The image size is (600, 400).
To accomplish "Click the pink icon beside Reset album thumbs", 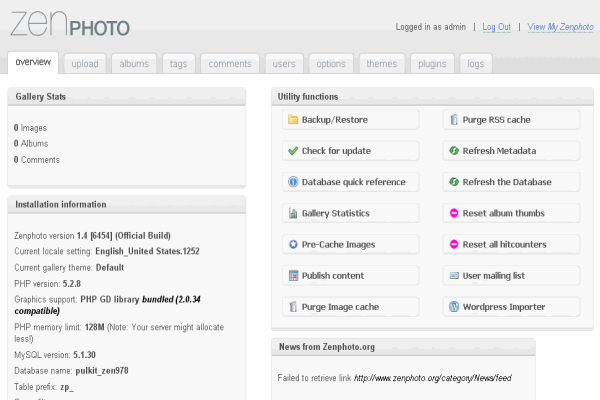I will pos(454,213).
